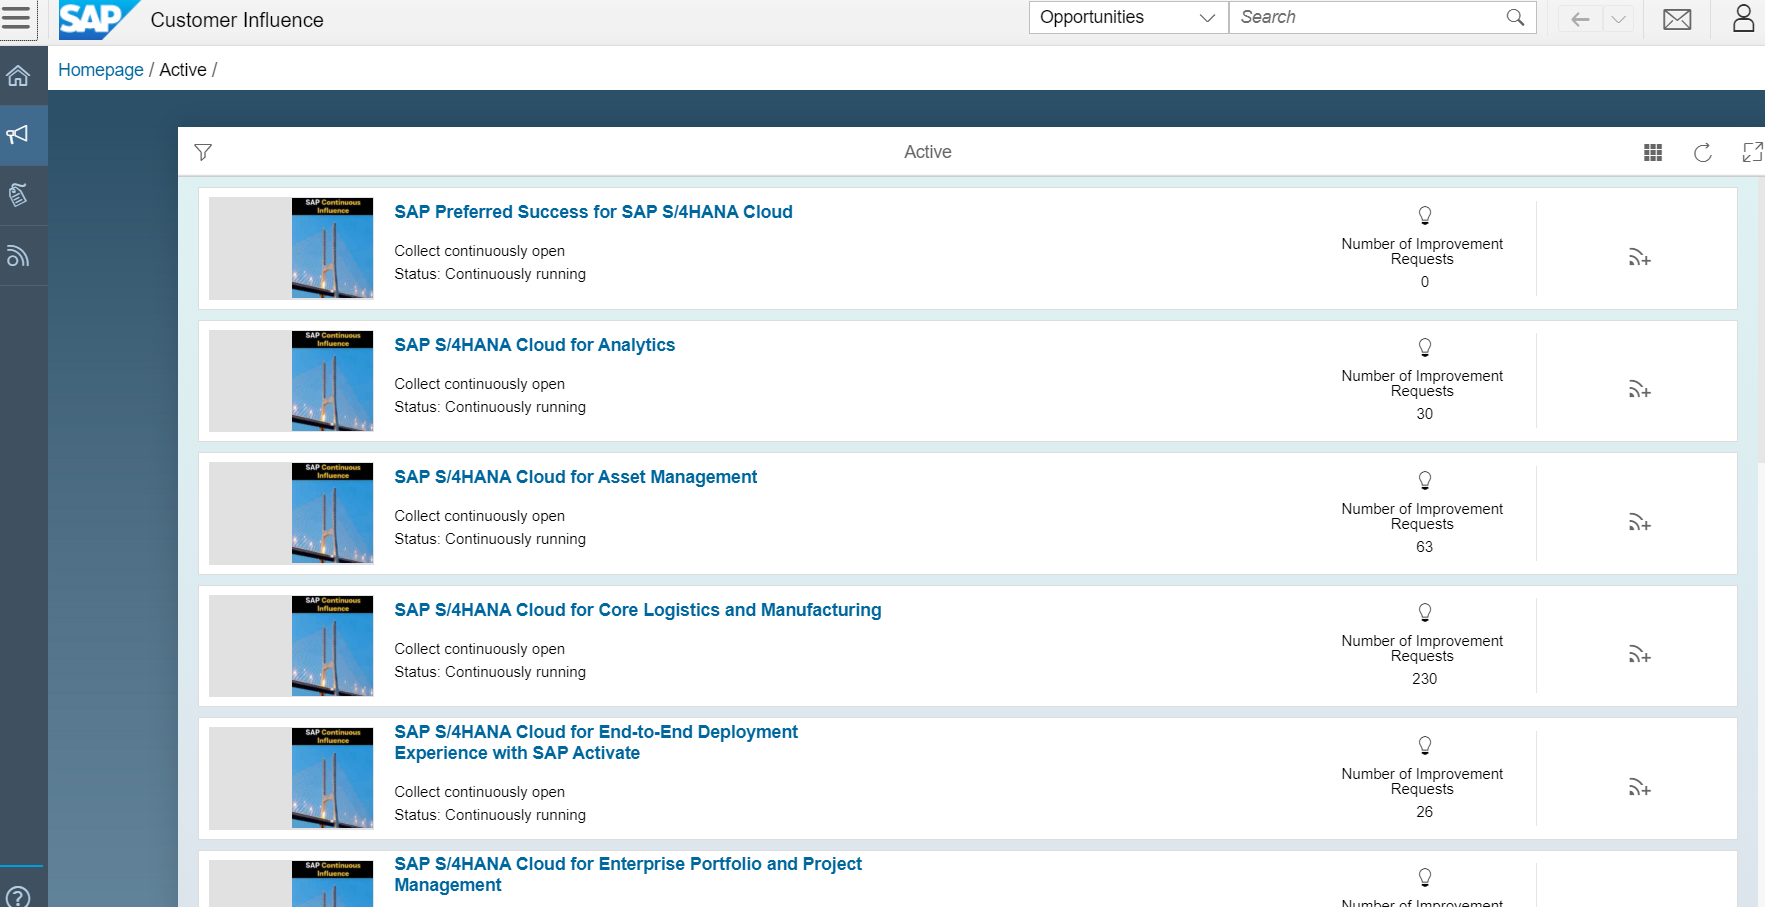This screenshot has width=1765, height=907.
Task: Switch to grid tile view
Action: [x=1653, y=152]
